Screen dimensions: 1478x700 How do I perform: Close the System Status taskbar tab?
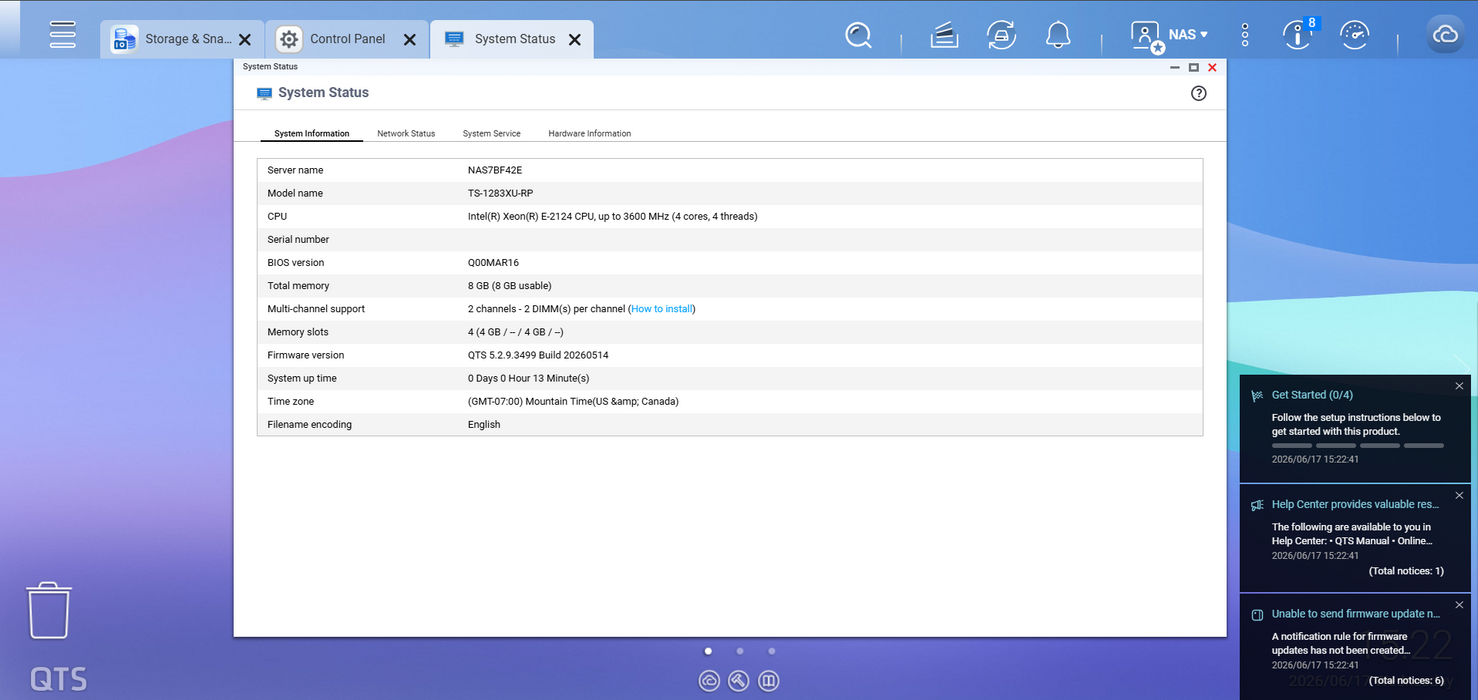click(x=575, y=39)
